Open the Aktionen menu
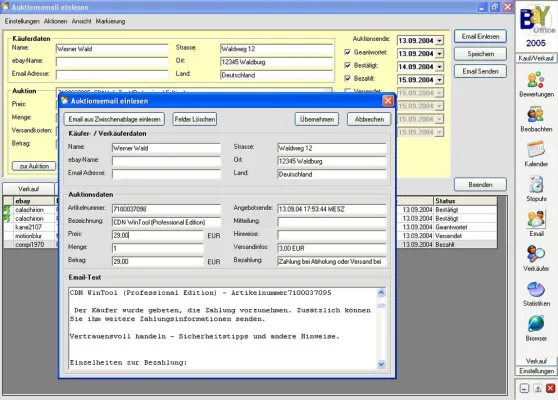 (56, 21)
